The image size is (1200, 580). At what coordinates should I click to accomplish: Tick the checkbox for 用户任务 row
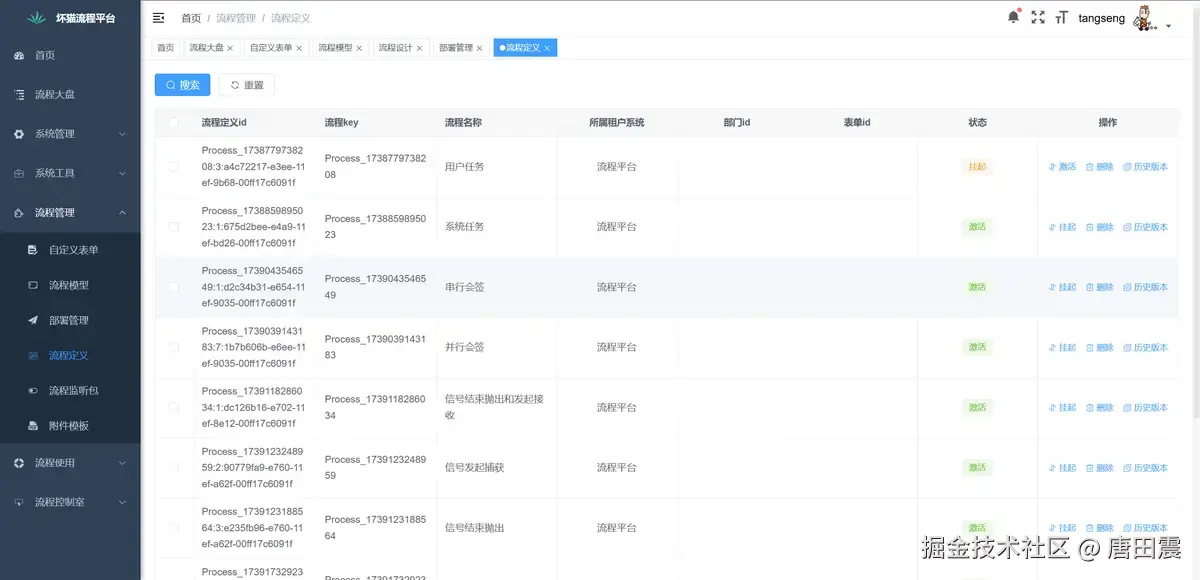click(174, 167)
